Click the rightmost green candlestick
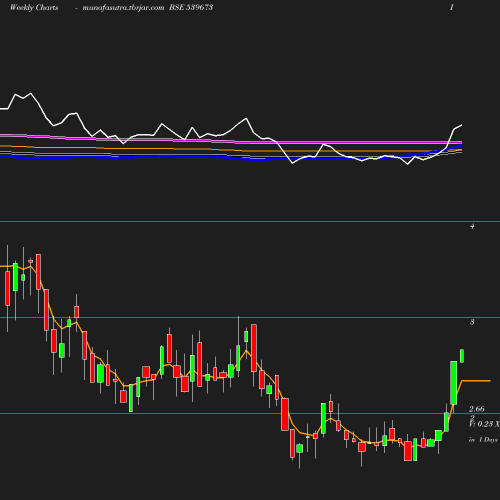This screenshot has width=500, height=500. pos(462,356)
